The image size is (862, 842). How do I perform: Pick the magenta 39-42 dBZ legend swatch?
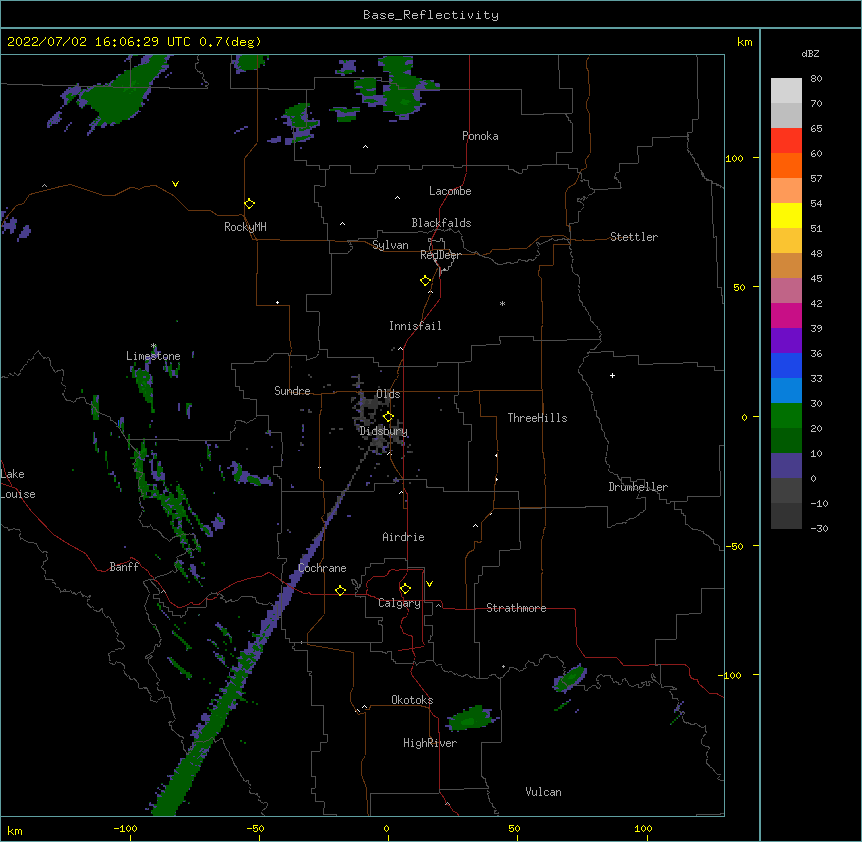(786, 315)
